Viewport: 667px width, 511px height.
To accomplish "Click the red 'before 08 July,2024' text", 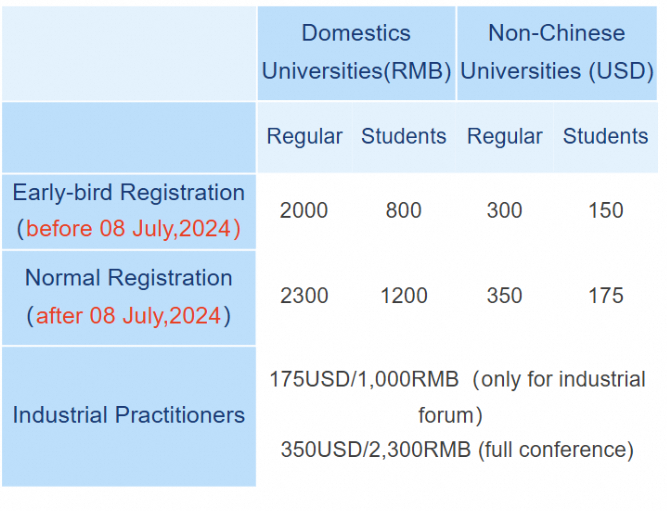I will click(x=129, y=228).
